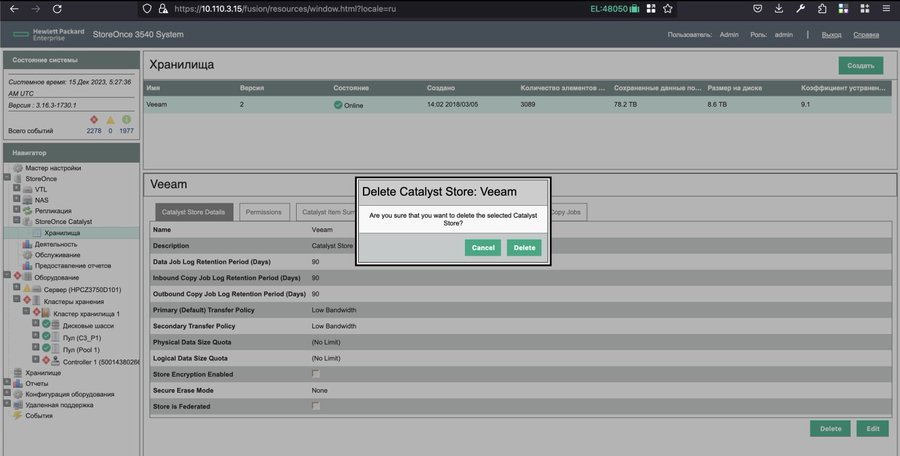
Task: Toggle Store Encryption Enabled checkbox
Action: click(x=316, y=374)
